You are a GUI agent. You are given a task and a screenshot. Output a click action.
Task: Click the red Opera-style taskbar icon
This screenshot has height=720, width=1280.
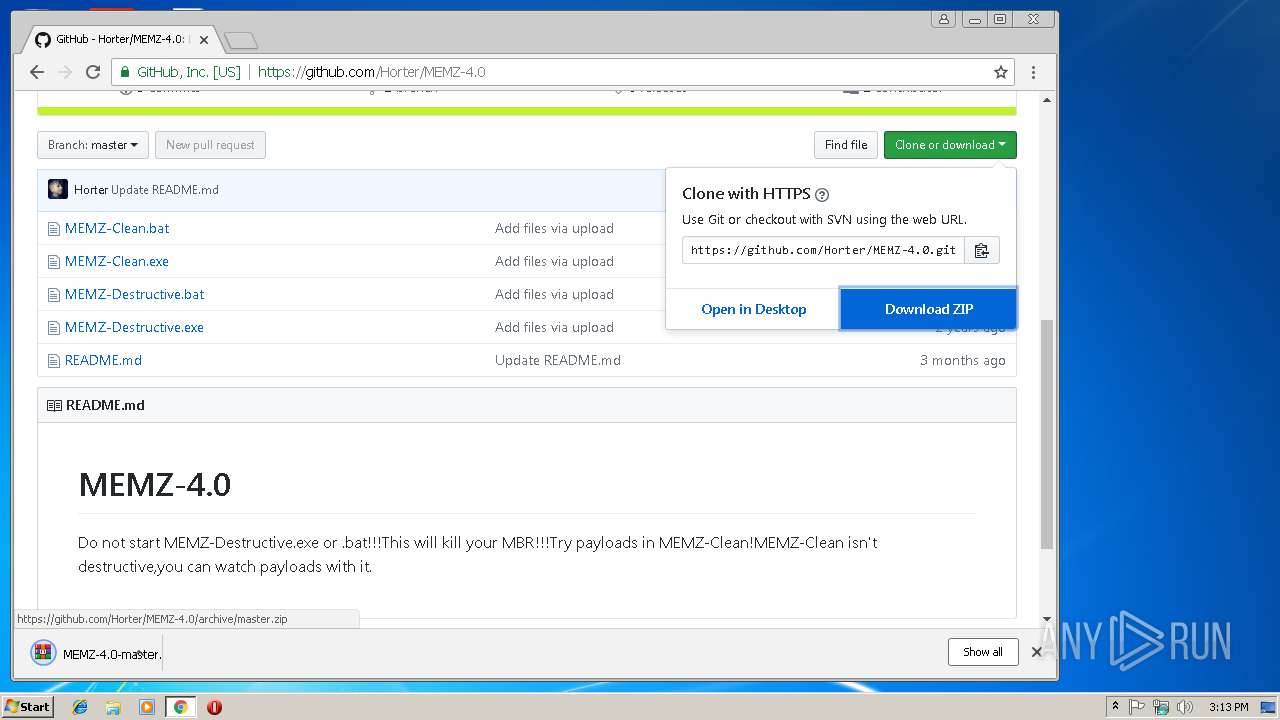tap(214, 707)
